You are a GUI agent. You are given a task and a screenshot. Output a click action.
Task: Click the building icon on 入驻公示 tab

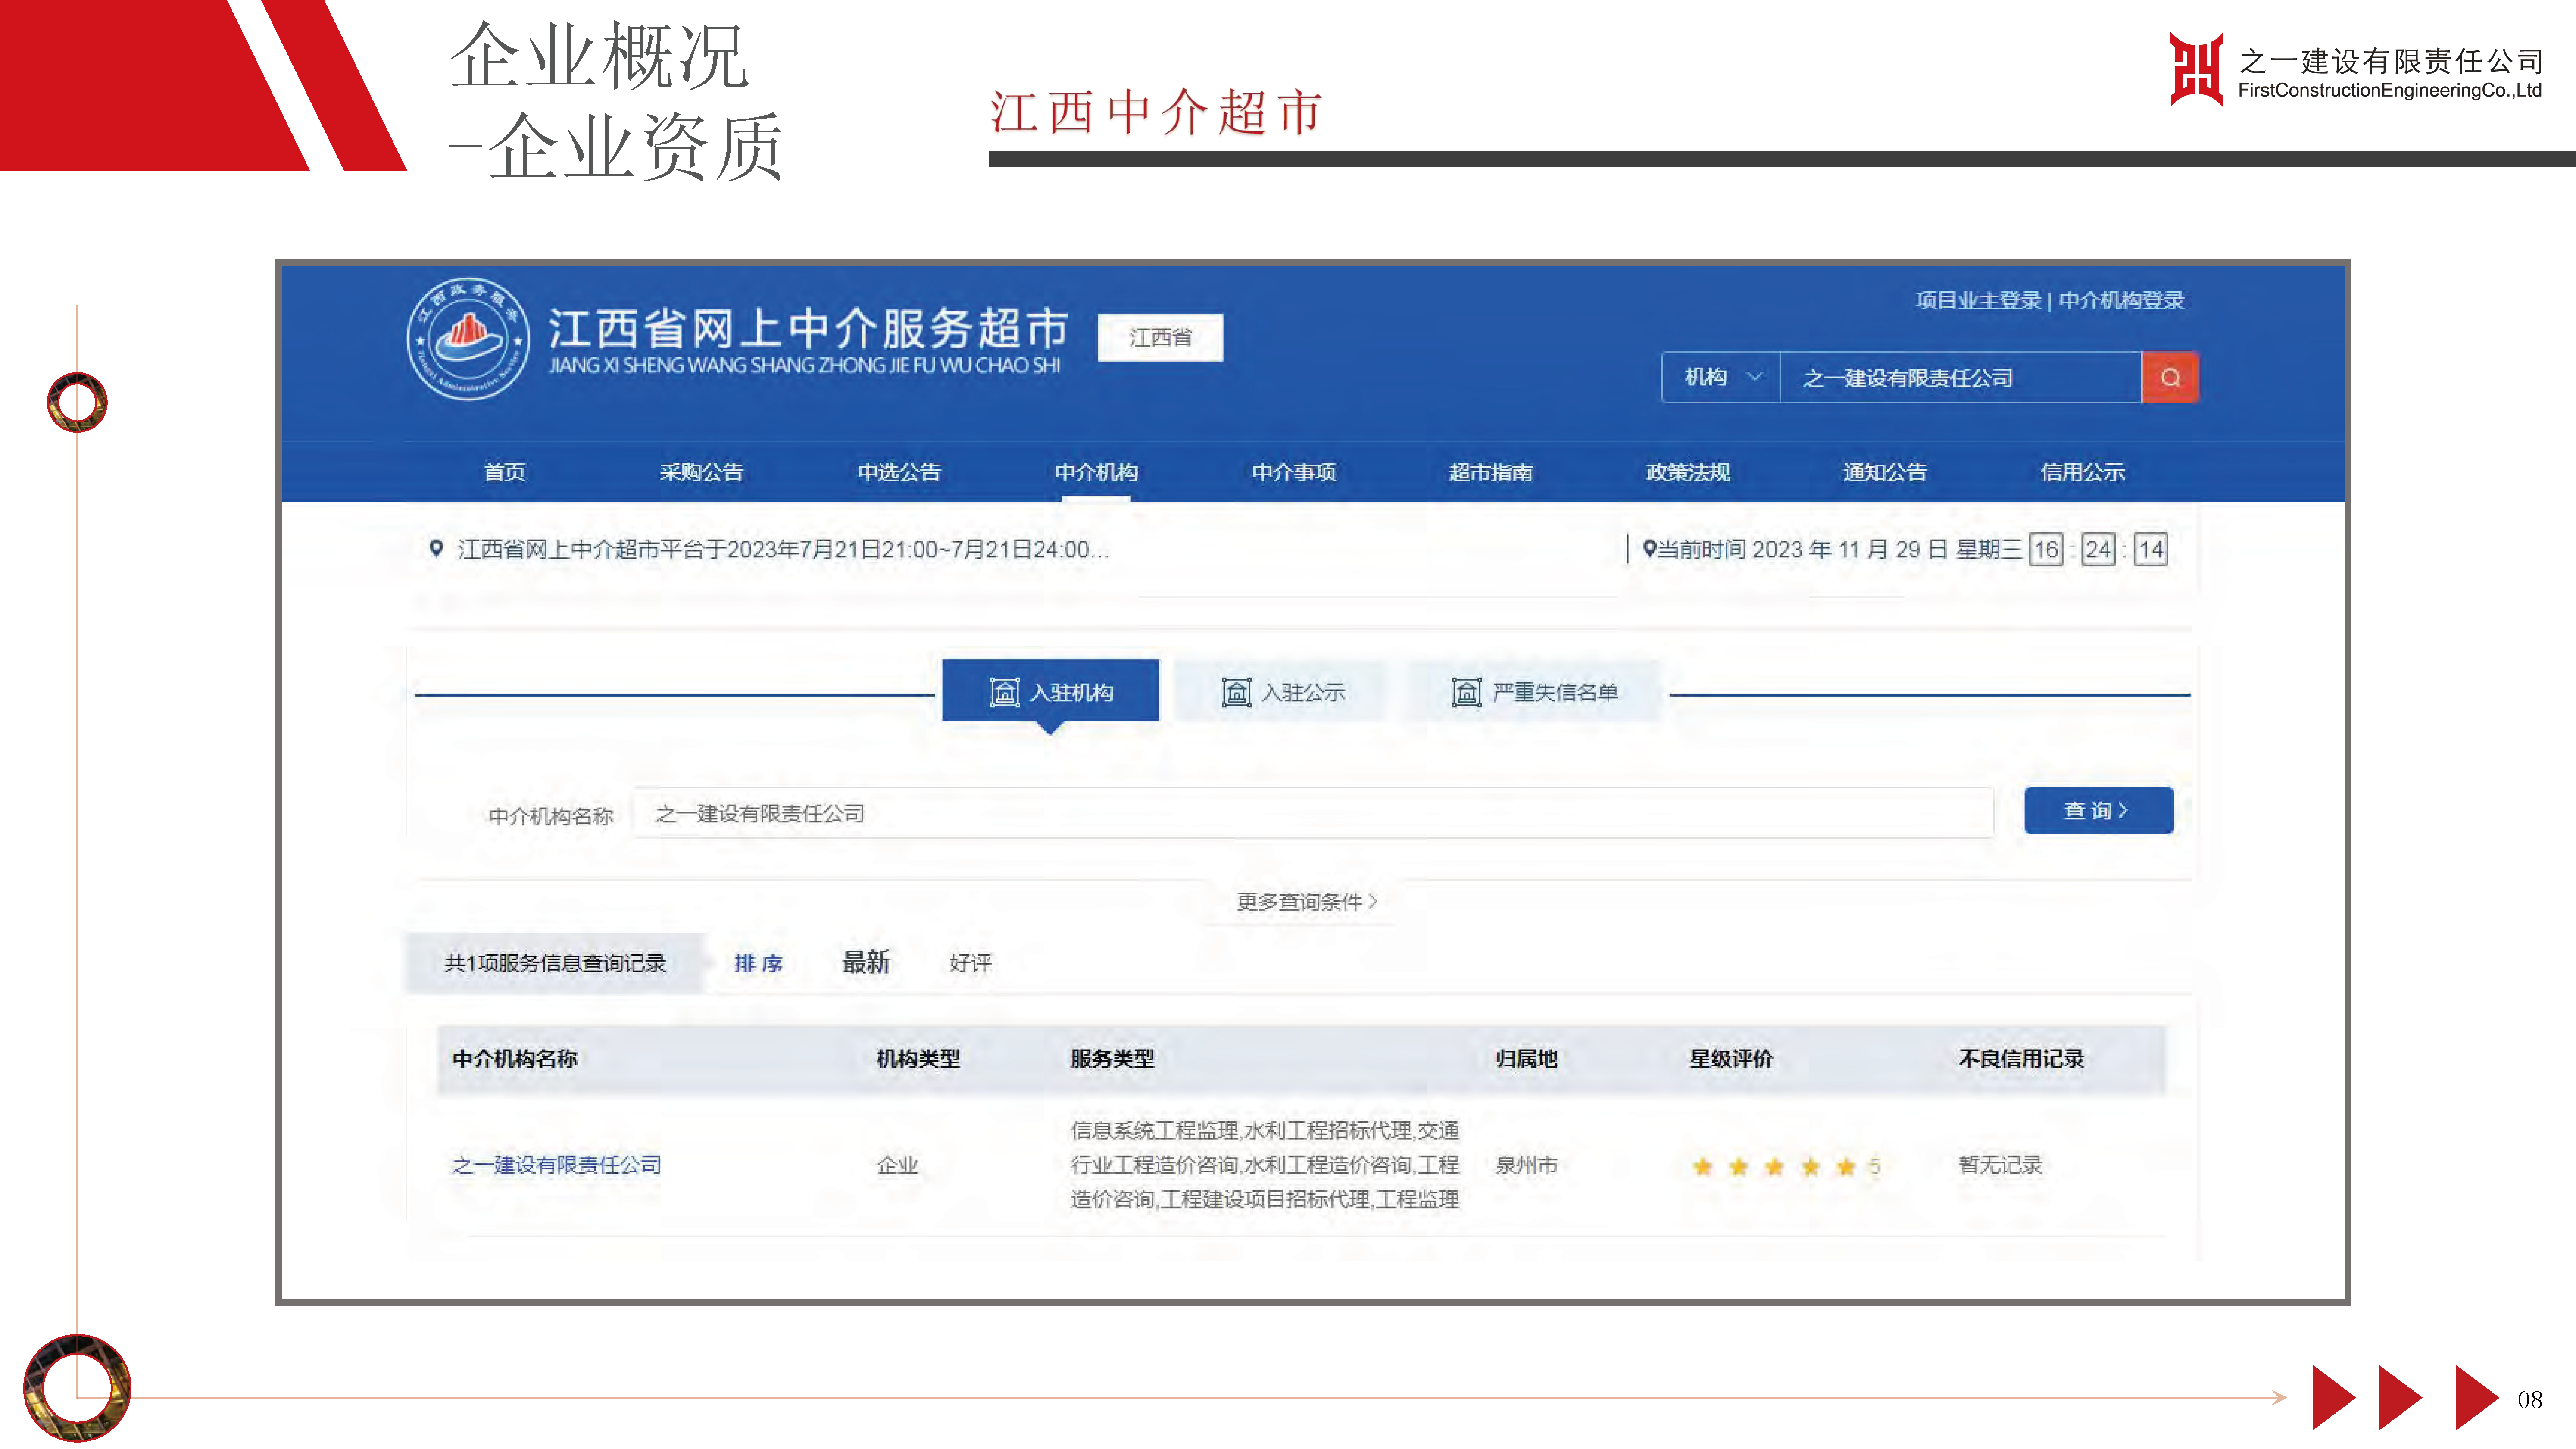1236,692
